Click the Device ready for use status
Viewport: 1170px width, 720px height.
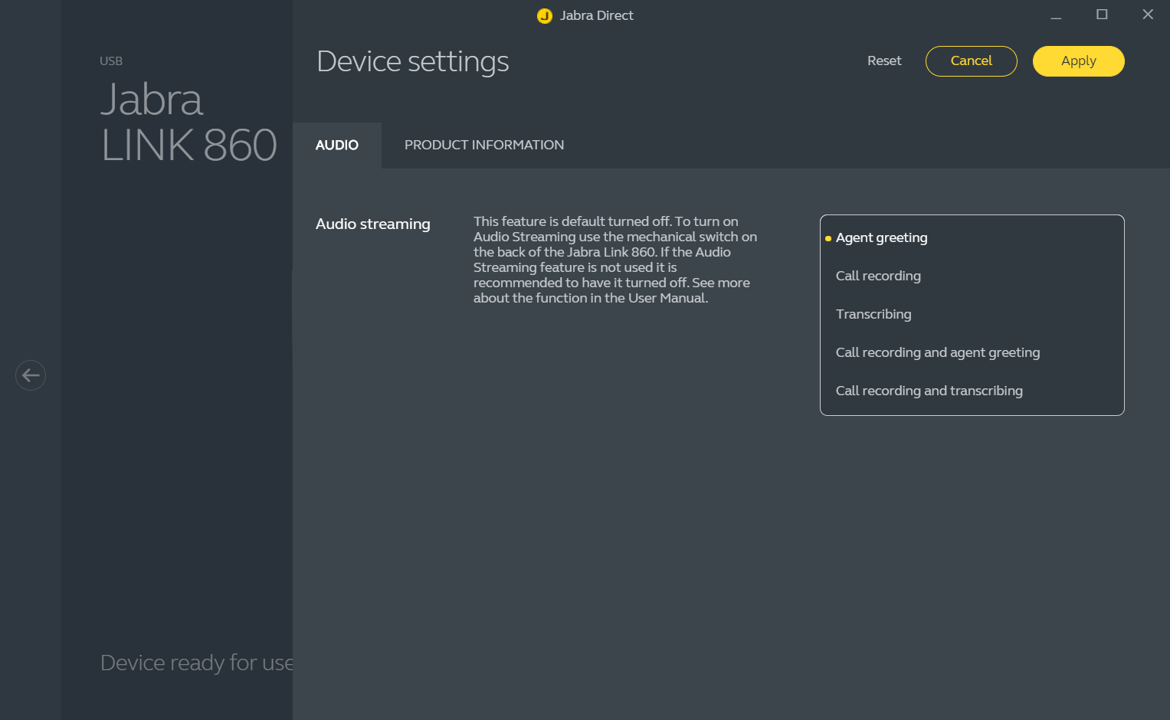pos(196,663)
